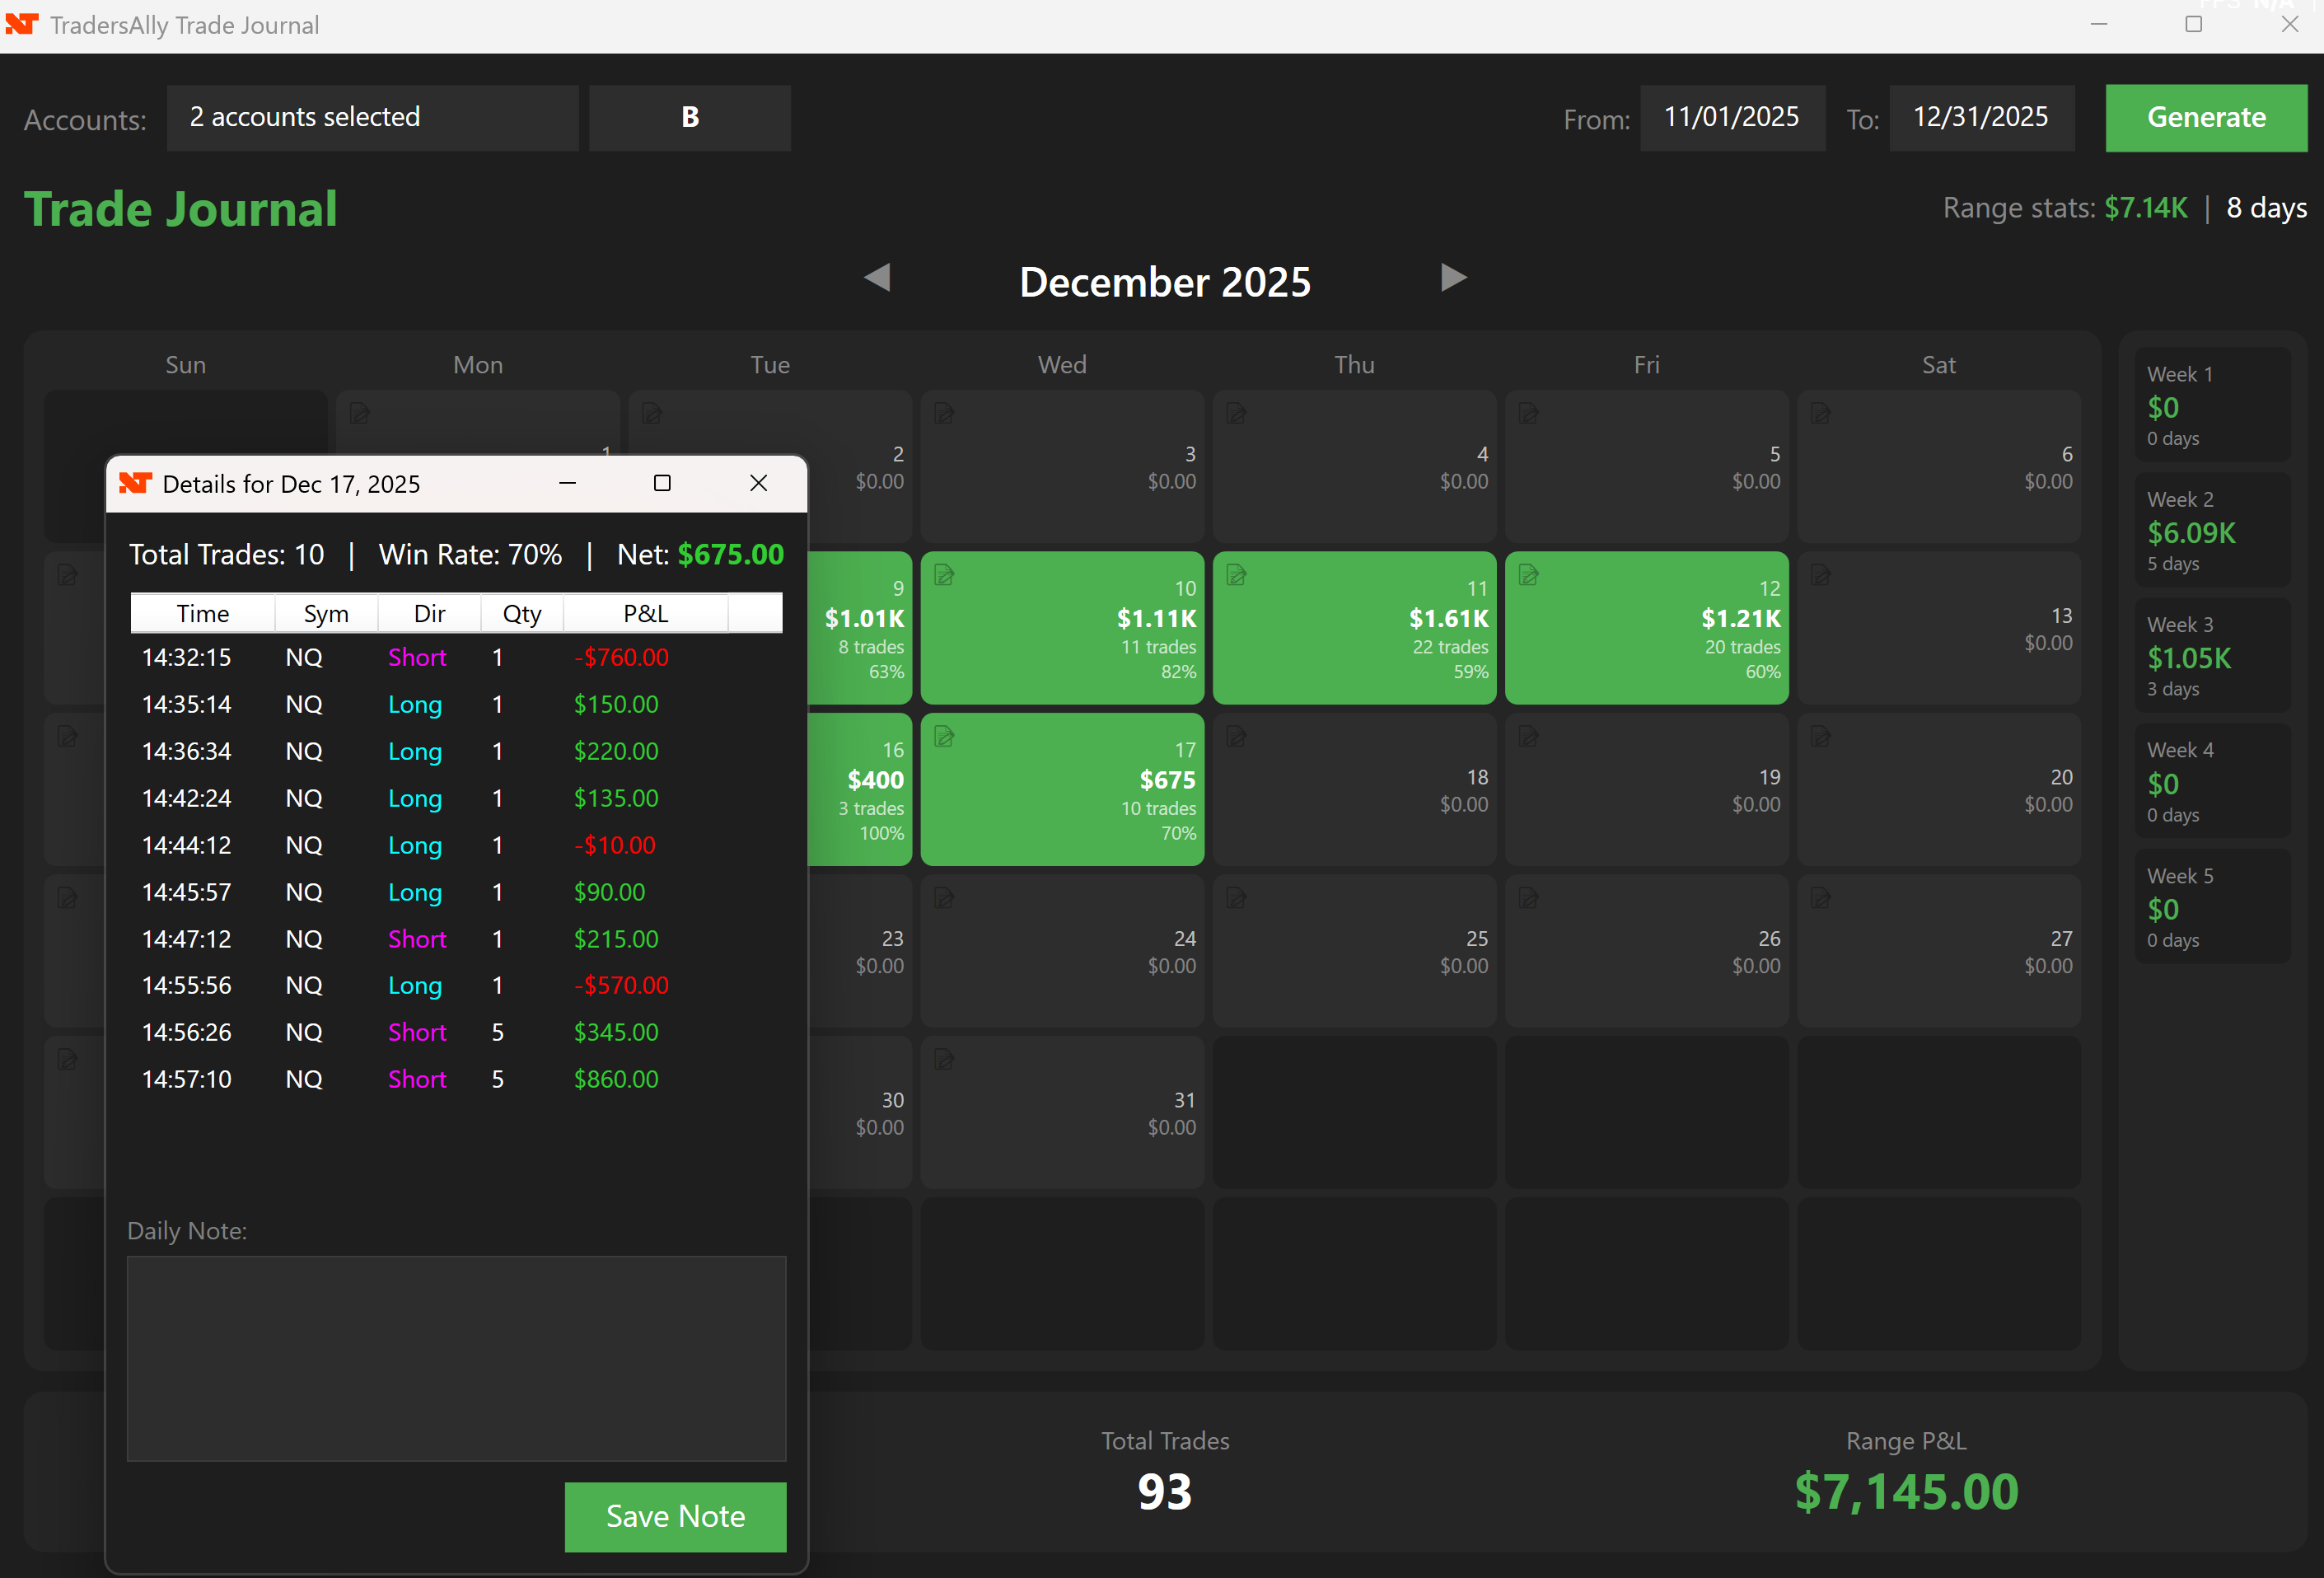2324x1578 pixels.
Task: Select the 14:57:10 Short trade row
Action: click(417, 1079)
